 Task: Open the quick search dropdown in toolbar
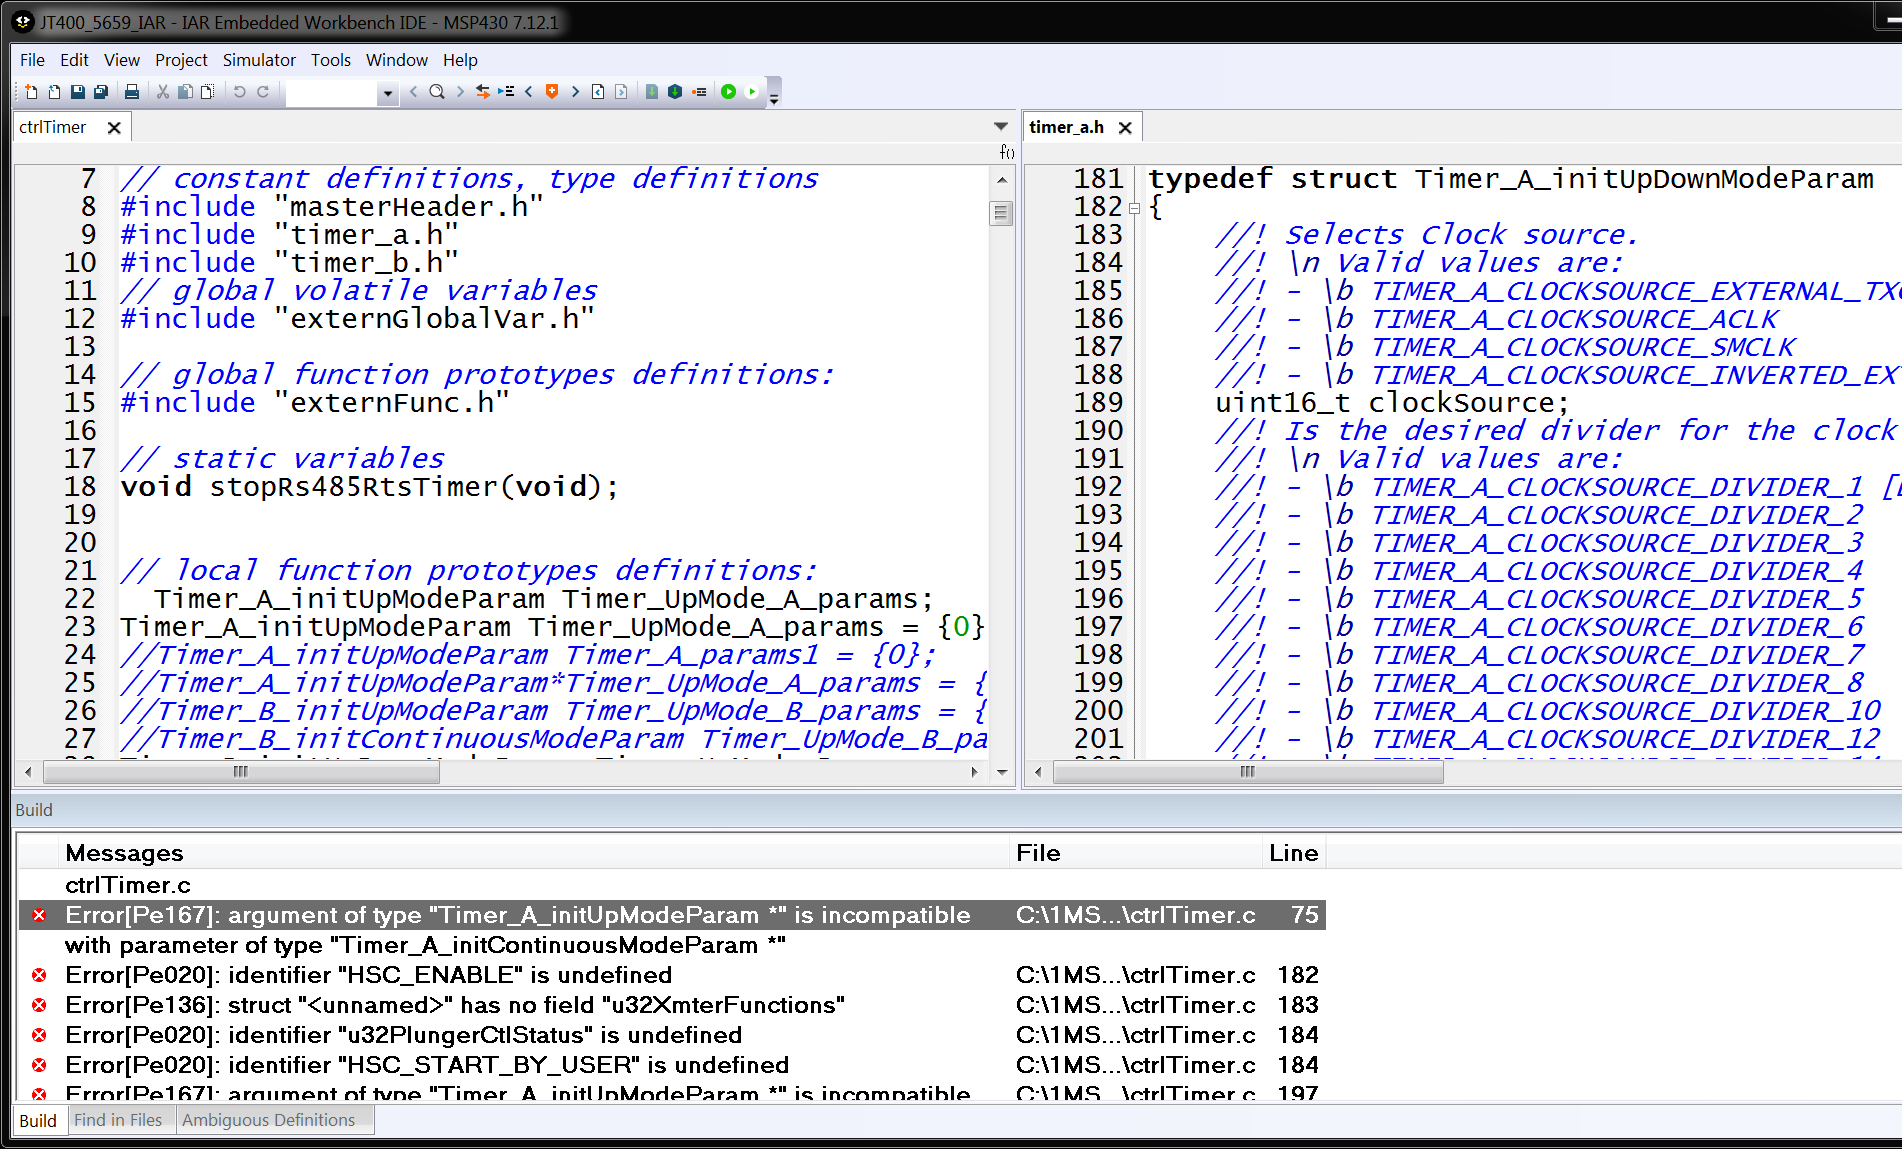[388, 93]
